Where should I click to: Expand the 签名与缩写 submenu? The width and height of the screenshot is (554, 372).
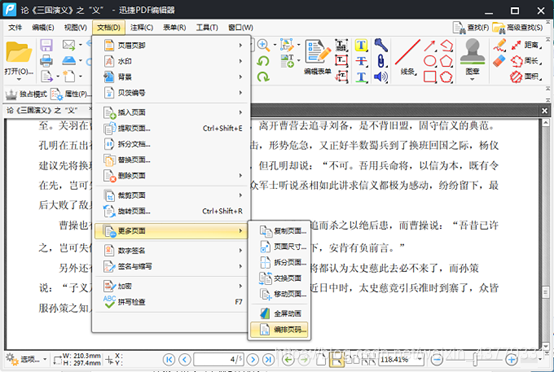(171, 266)
